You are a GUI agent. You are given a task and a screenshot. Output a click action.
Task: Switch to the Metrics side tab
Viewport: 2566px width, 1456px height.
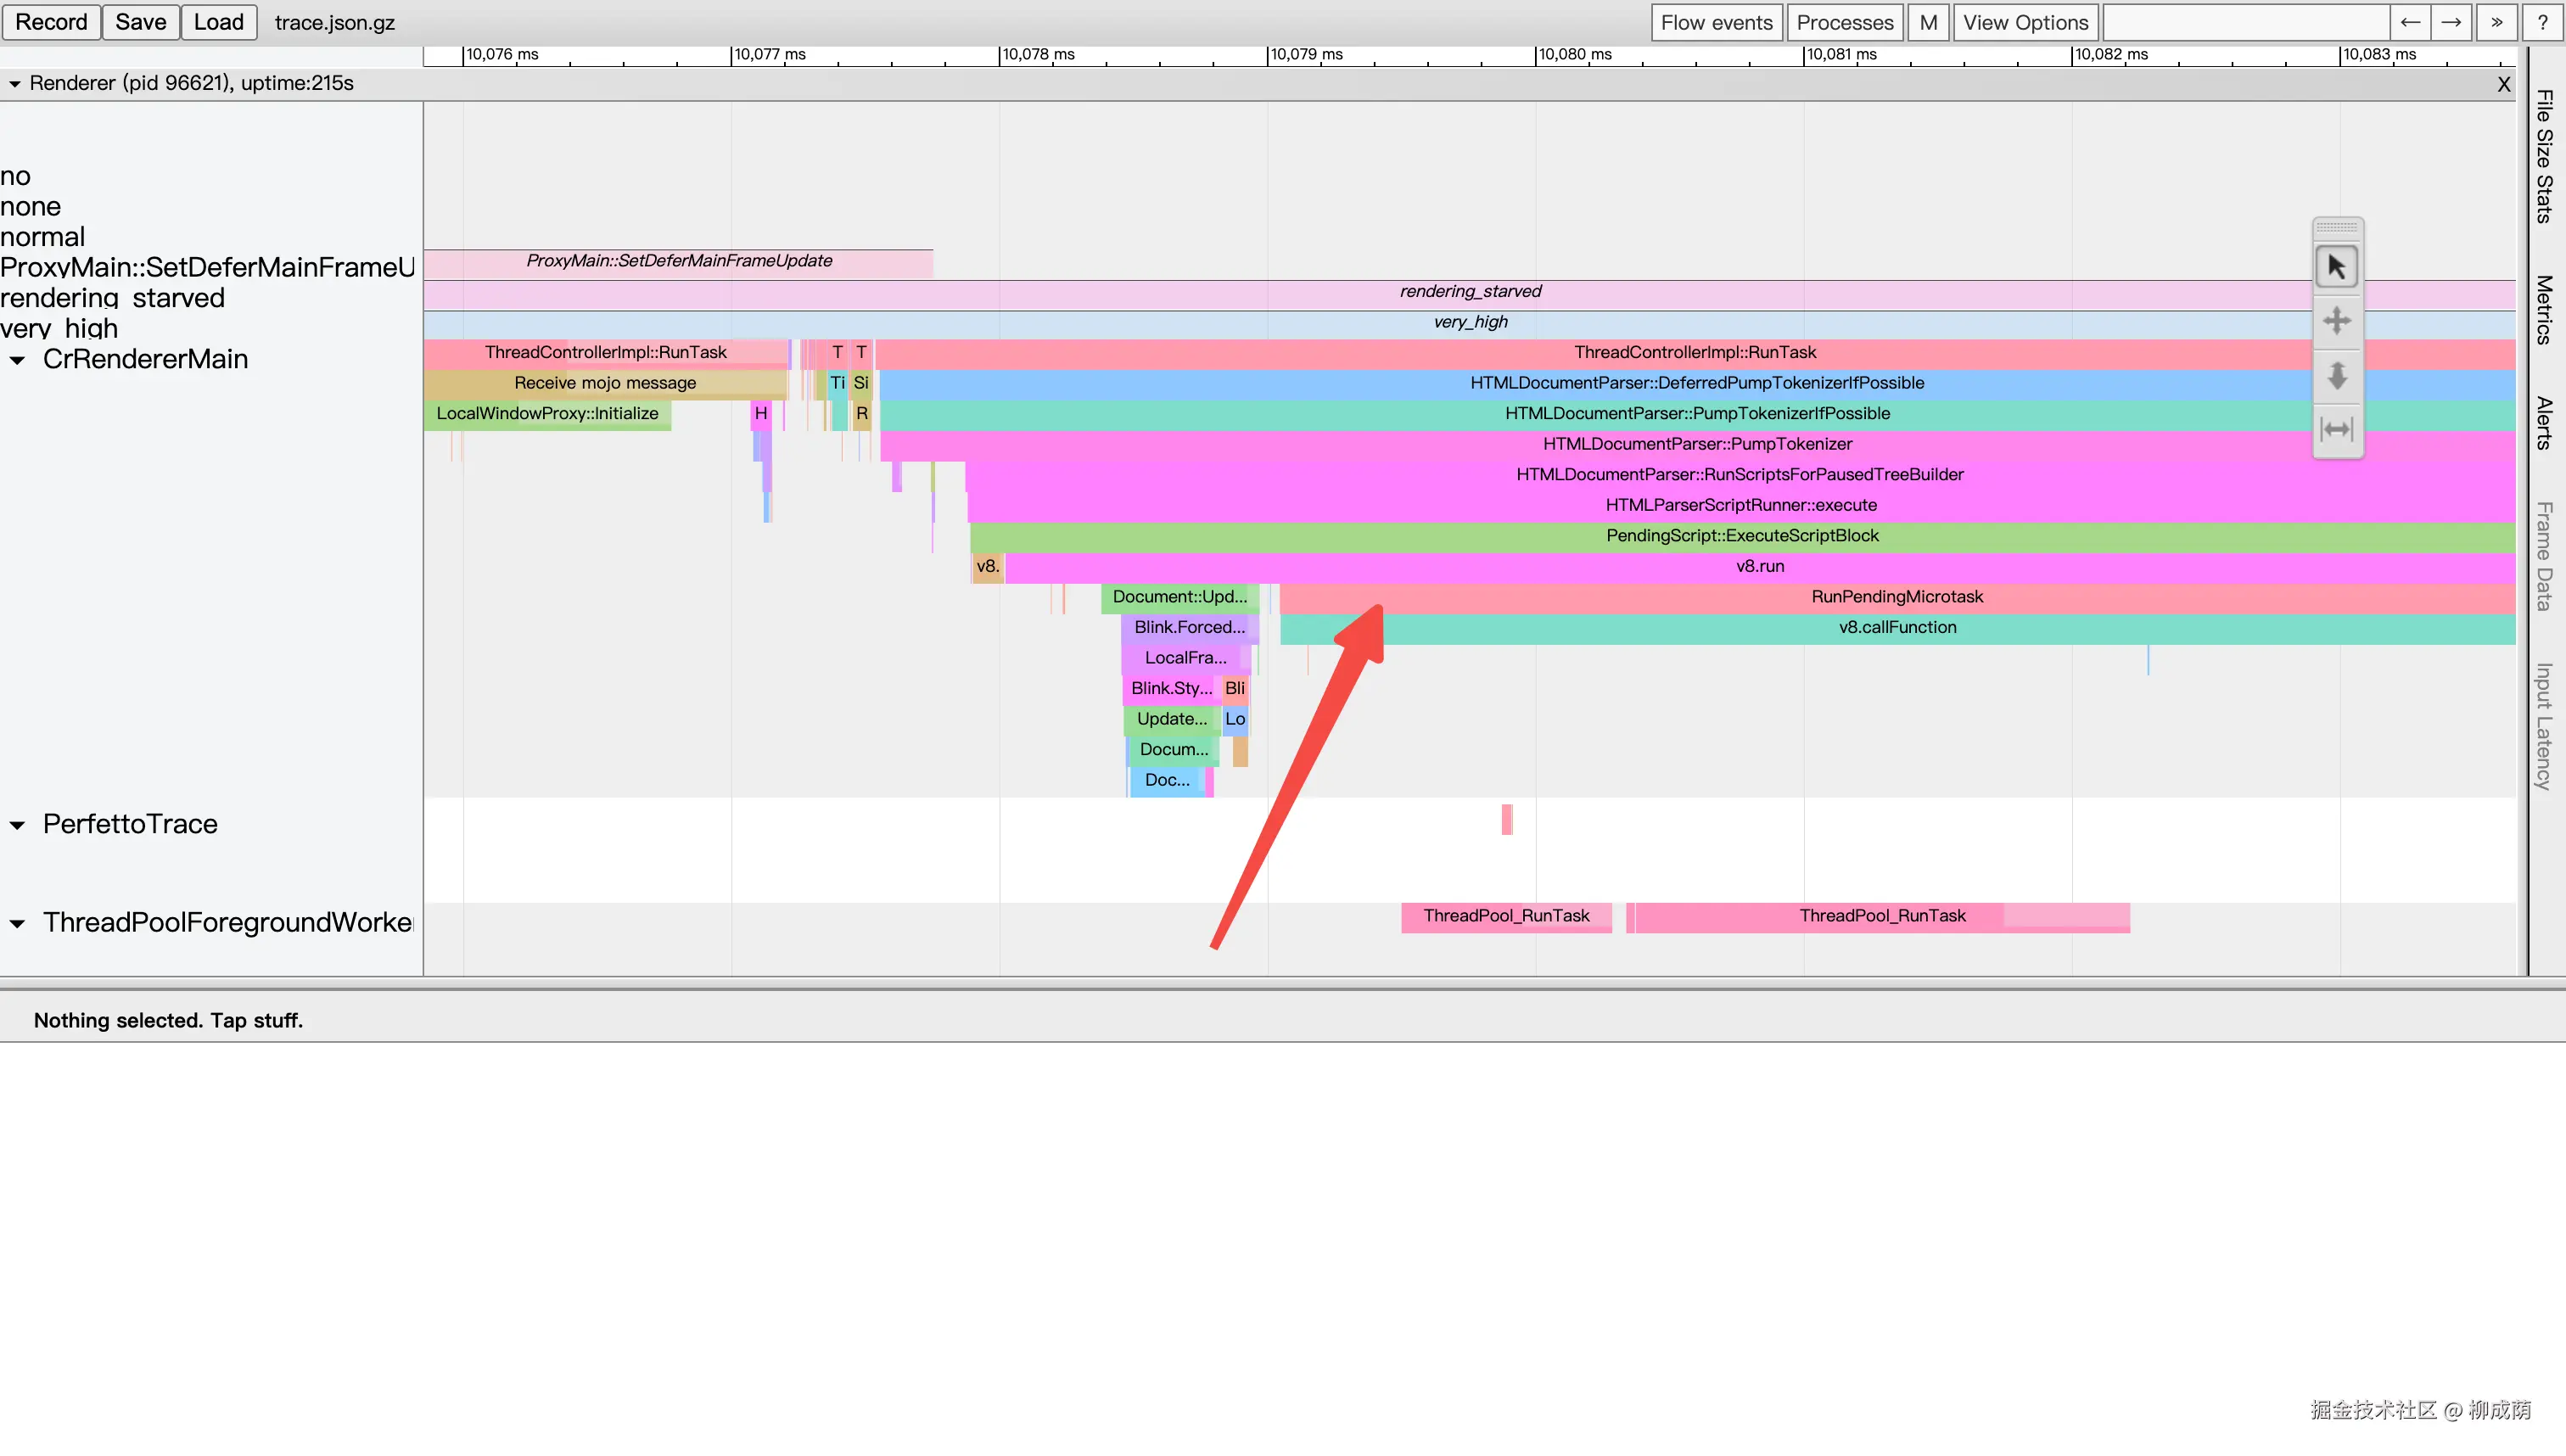[x=2544, y=310]
